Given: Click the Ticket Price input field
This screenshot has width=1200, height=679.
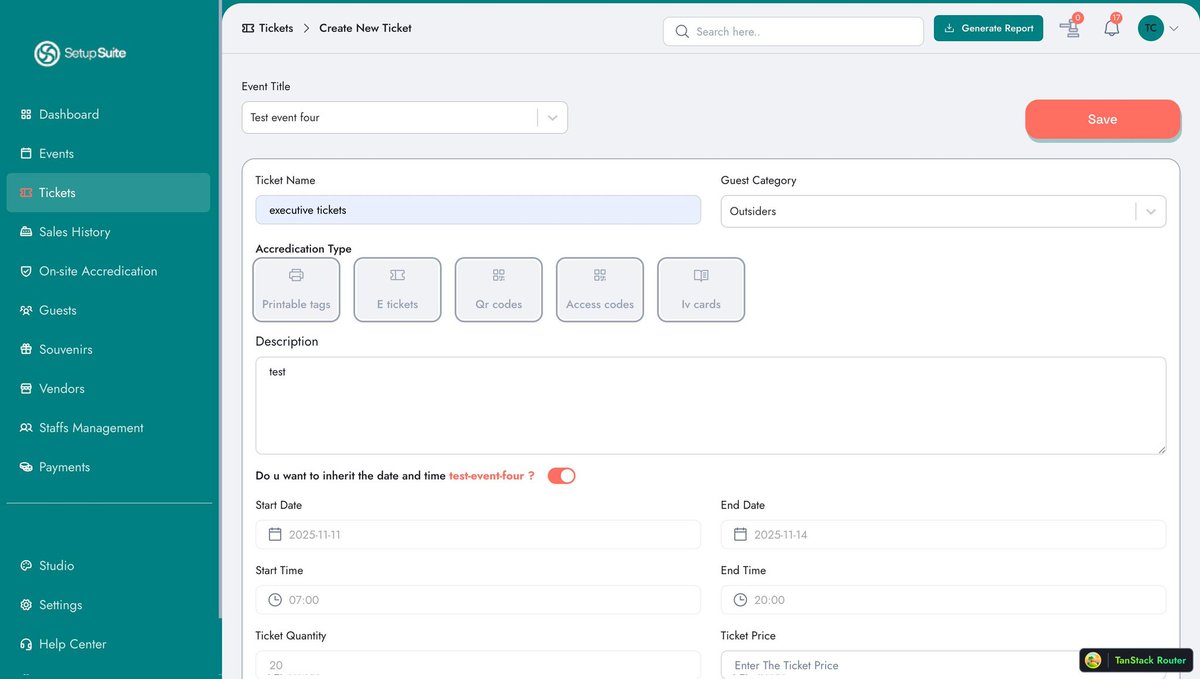Looking at the screenshot, I should click(x=943, y=665).
